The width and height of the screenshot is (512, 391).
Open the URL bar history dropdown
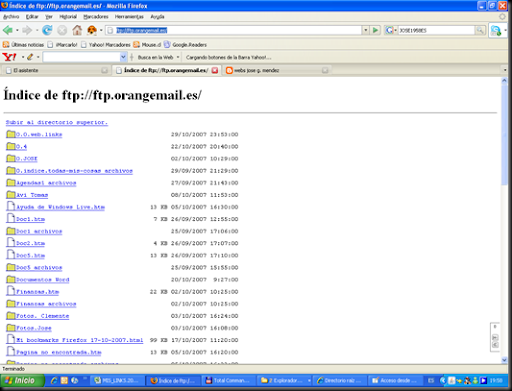366,30
